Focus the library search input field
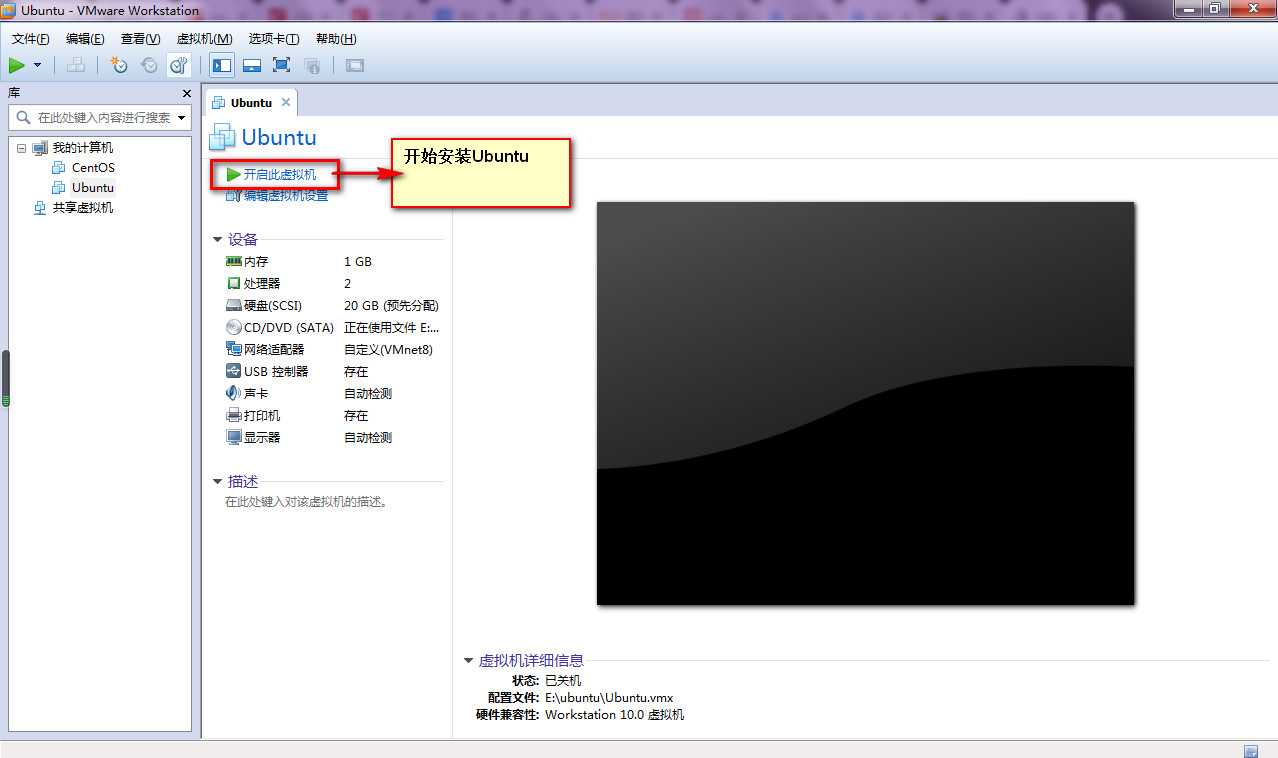 point(100,117)
